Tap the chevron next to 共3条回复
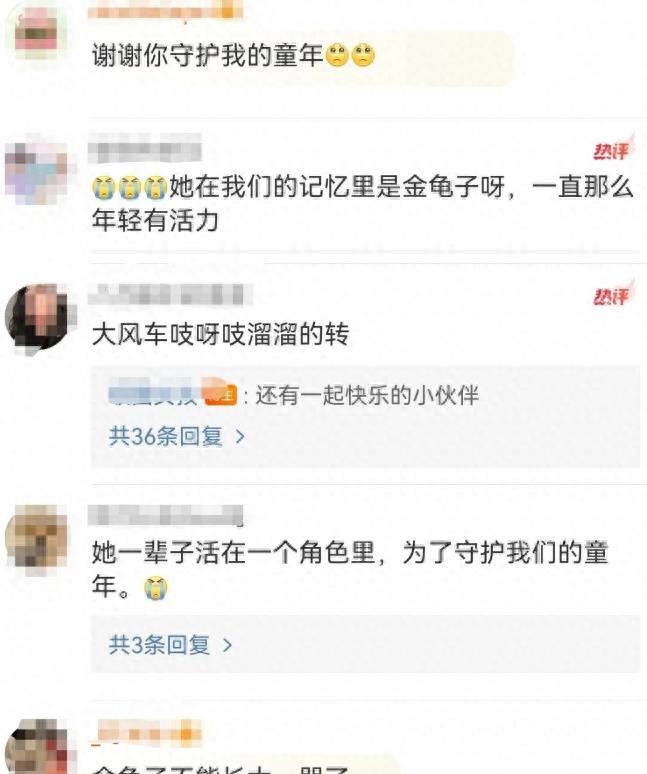The height and width of the screenshot is (774, 647). coord(227,645)
